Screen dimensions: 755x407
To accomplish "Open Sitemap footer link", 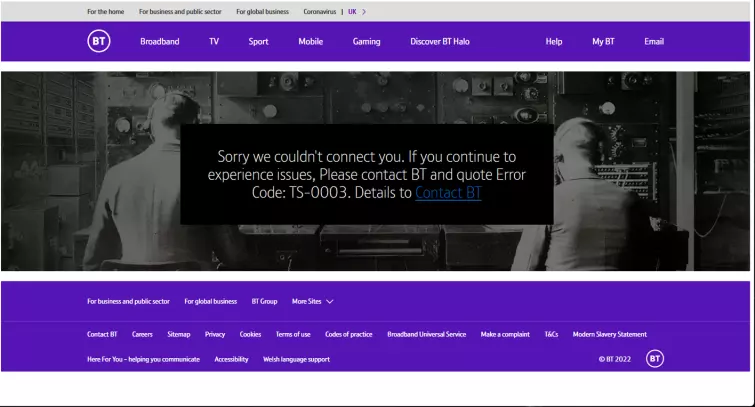I will (x=179, y=334).
